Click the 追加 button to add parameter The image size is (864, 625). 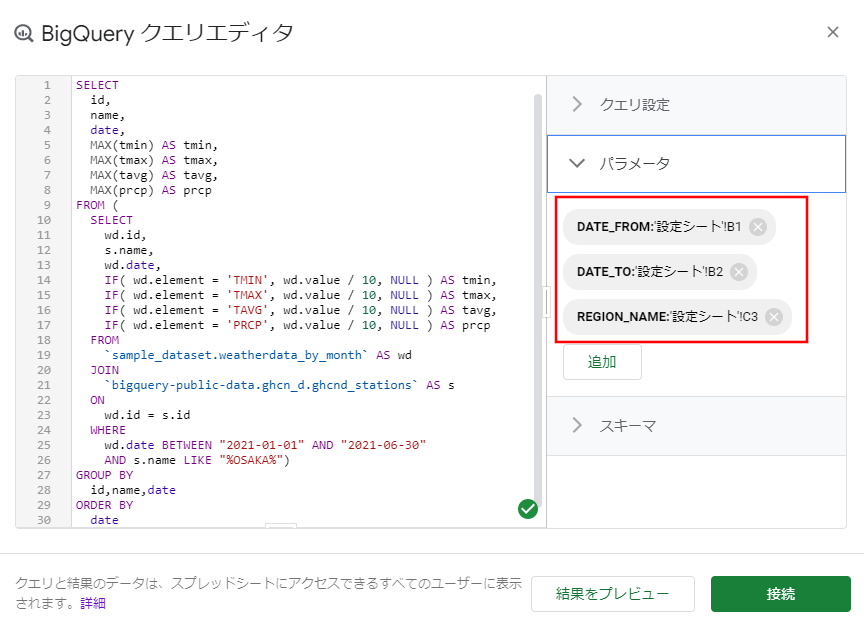point(602,362)
